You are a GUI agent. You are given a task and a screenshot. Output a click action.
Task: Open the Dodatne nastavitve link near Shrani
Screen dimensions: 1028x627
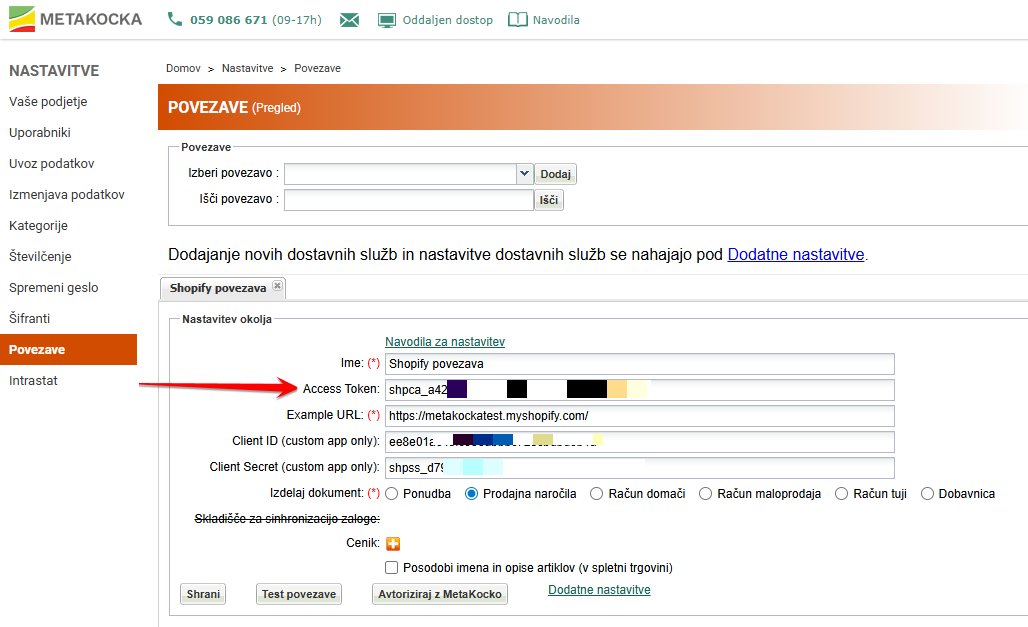click(x=599, y=590)
